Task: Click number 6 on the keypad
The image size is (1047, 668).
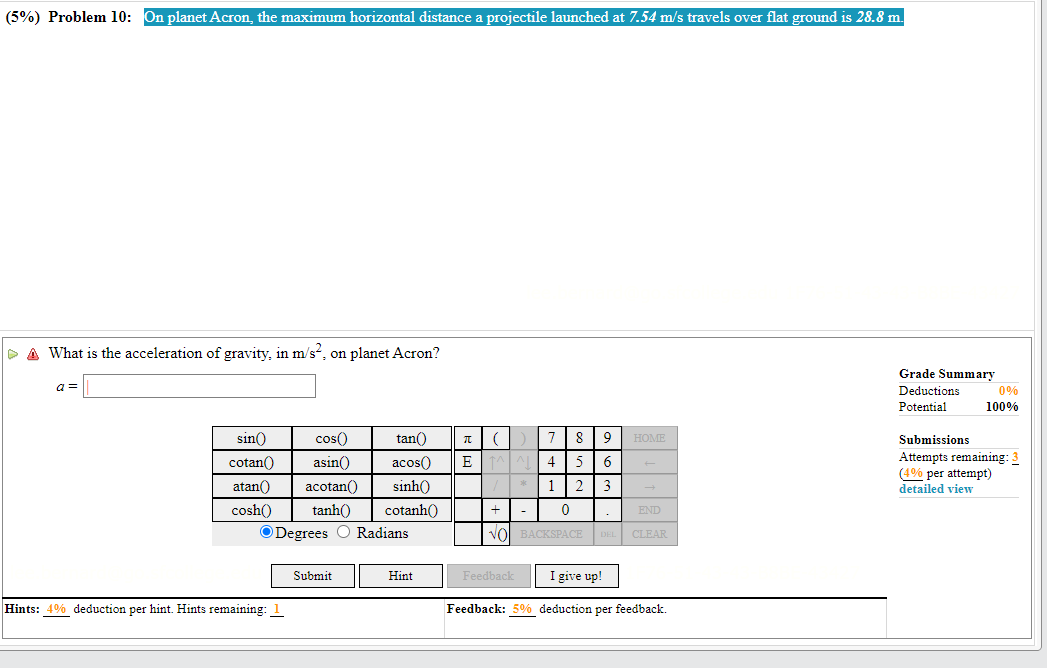Action: 607,462
